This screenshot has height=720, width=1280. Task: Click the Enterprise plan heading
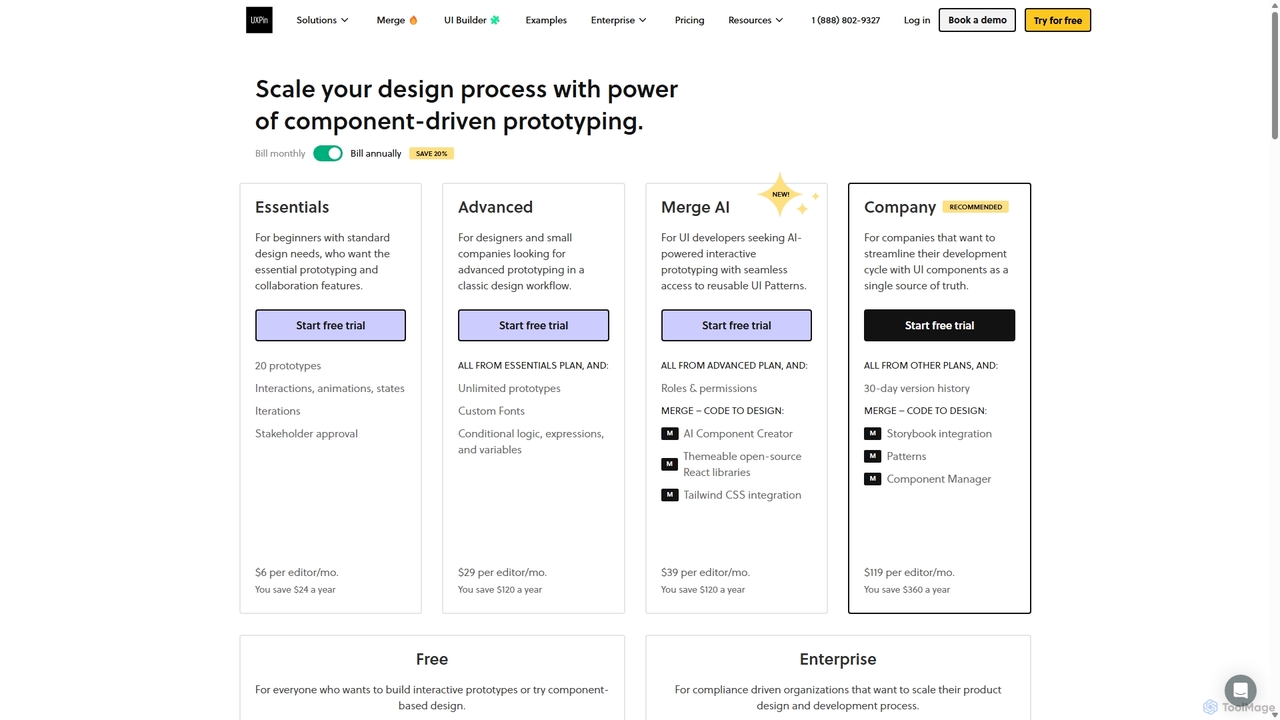[x=838, y=659]
